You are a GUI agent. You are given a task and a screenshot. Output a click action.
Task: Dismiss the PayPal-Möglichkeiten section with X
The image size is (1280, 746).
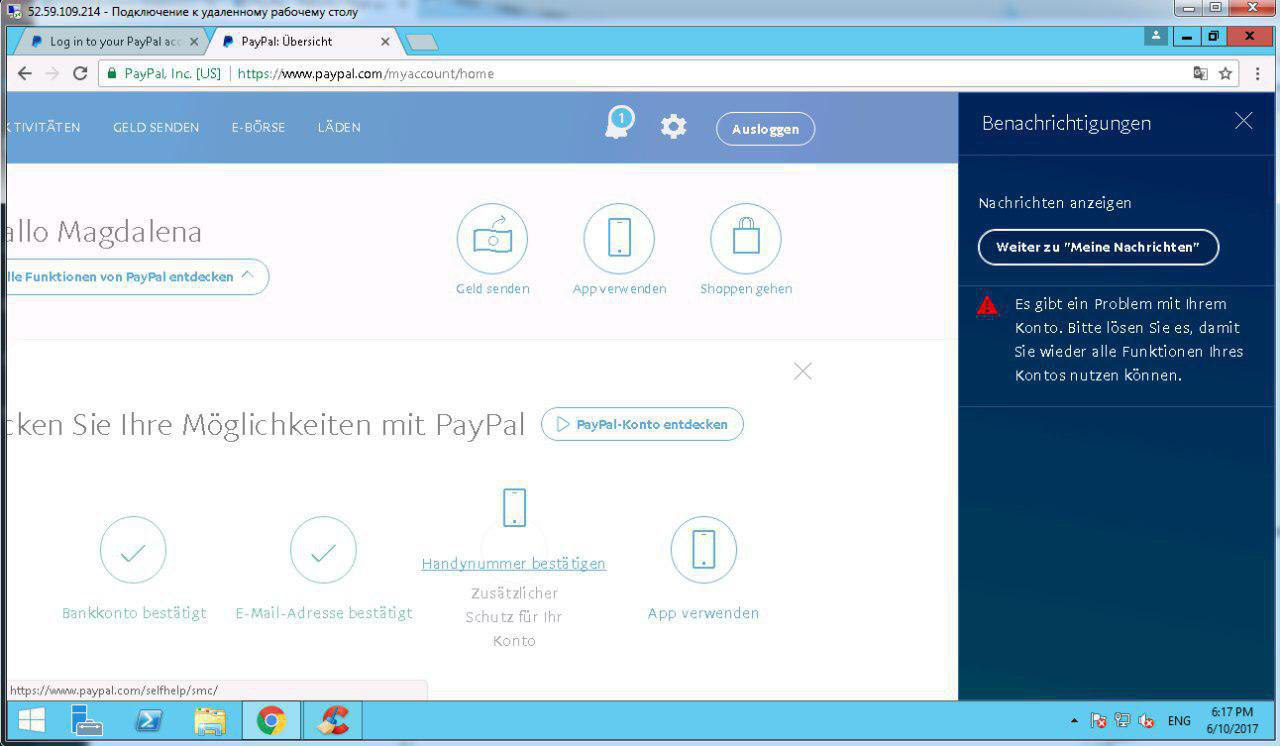802,371
